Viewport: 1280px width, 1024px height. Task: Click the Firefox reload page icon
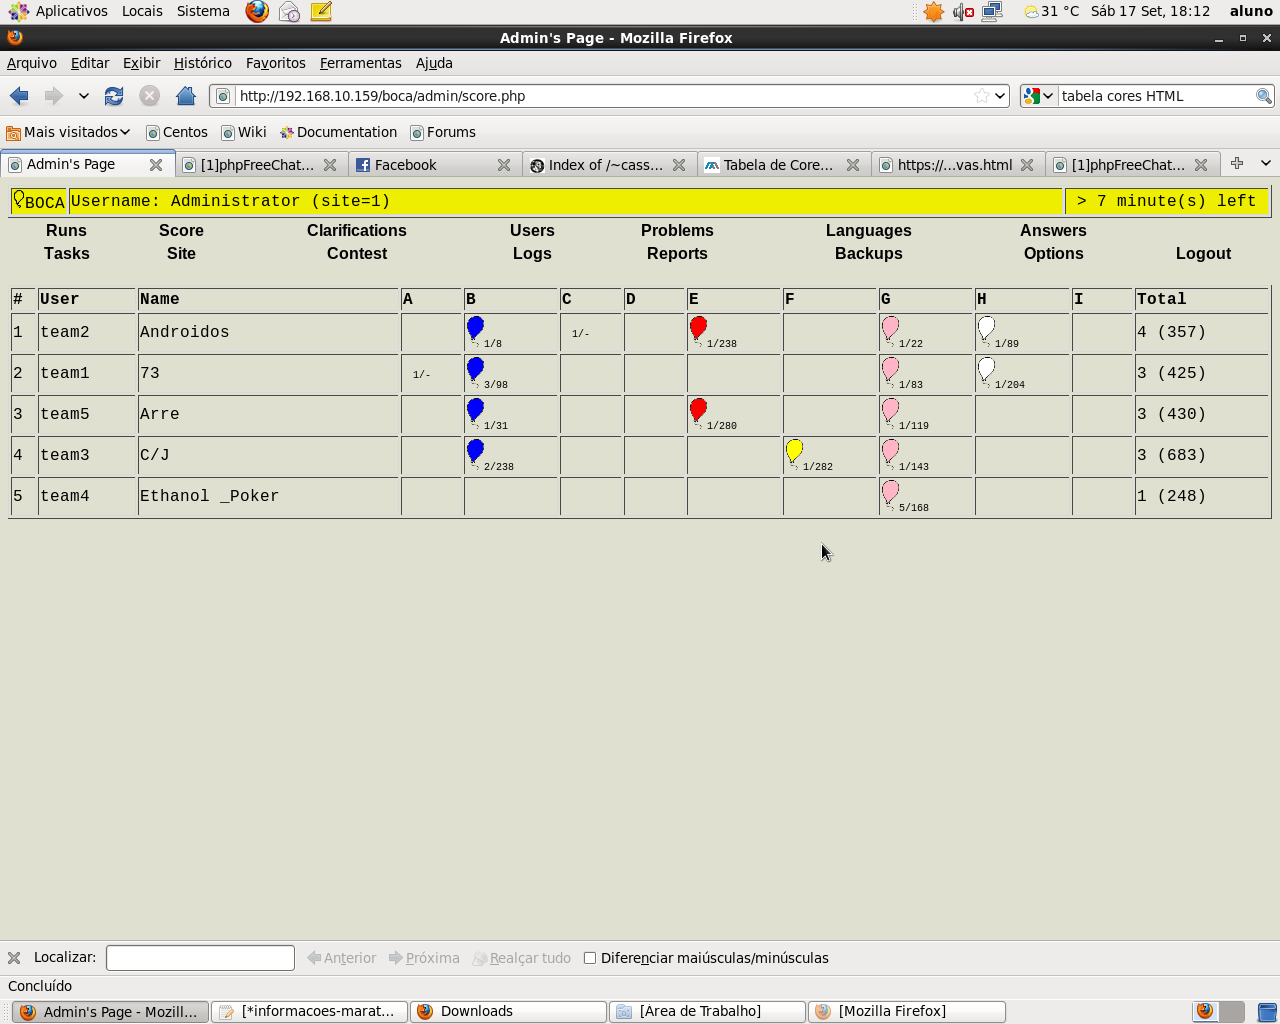click(114, 96)
